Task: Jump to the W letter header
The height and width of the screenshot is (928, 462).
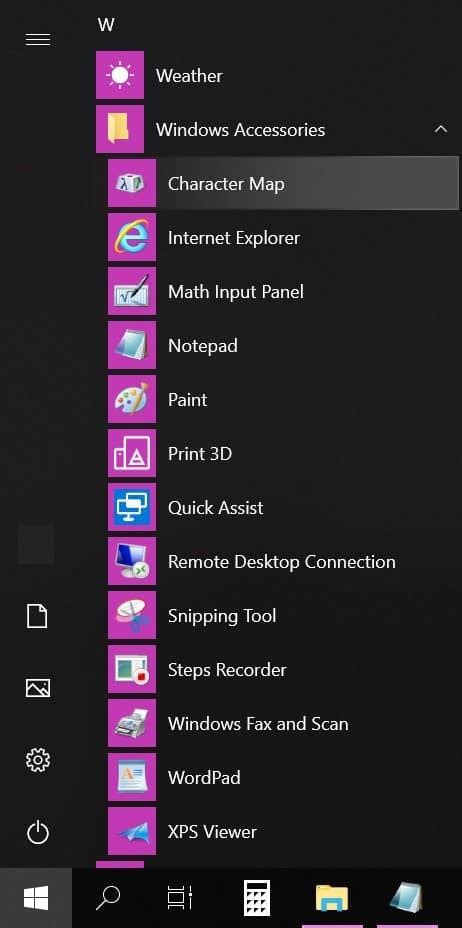Action: pyautogui.click(x=106, y=24)
